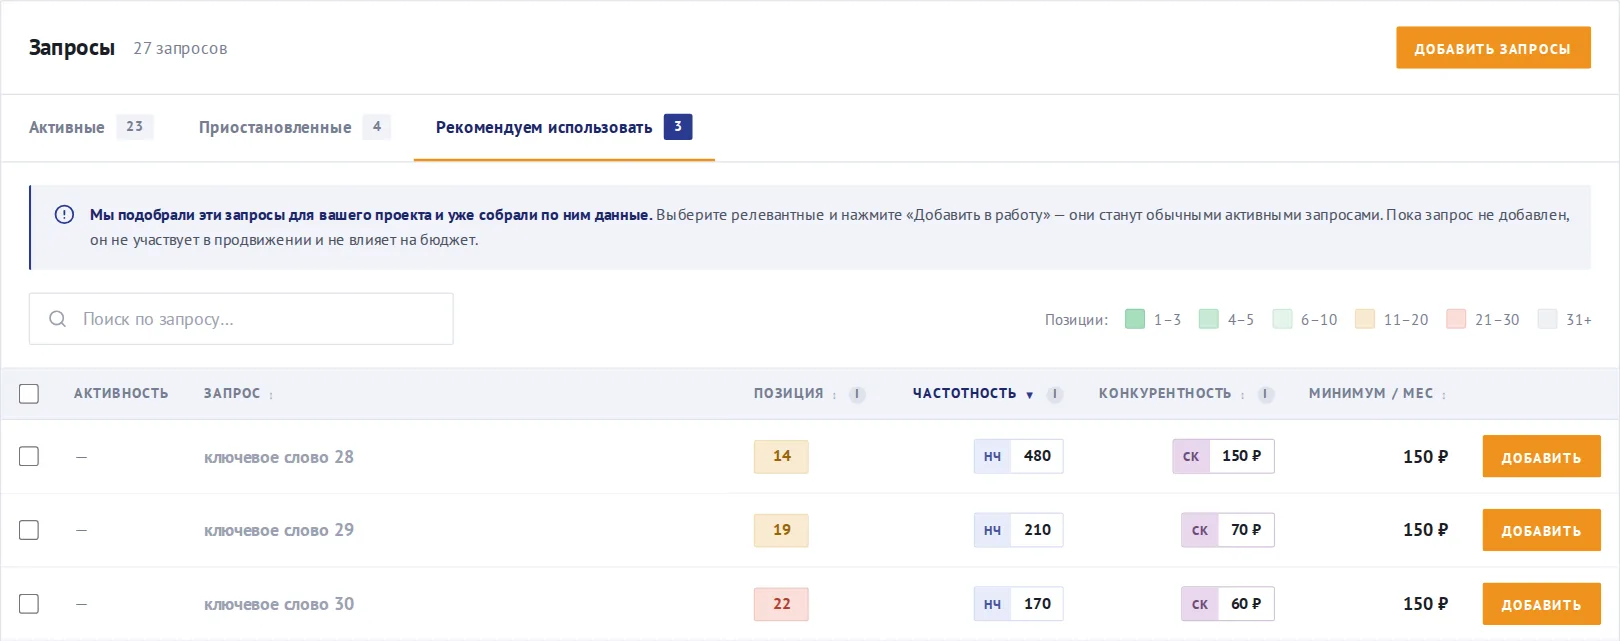Screen dimensions: 1620x641
Task: Add ключевое слово 28 with Добавить
Action: 1541,456
